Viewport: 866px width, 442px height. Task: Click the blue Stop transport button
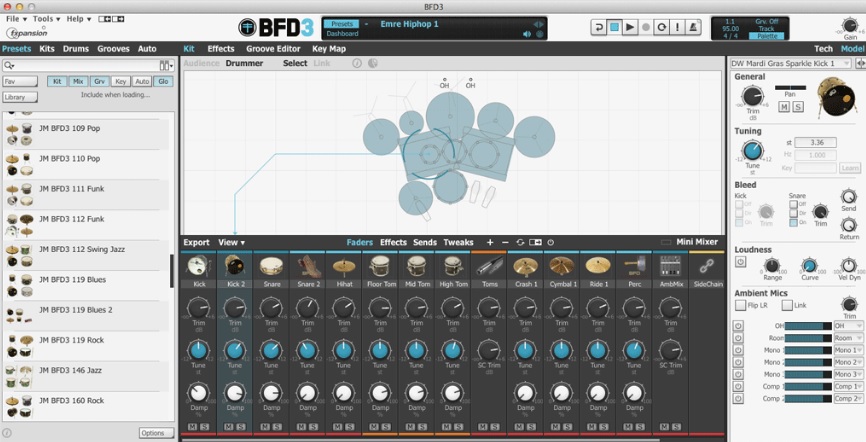click(x=614, y=27)
